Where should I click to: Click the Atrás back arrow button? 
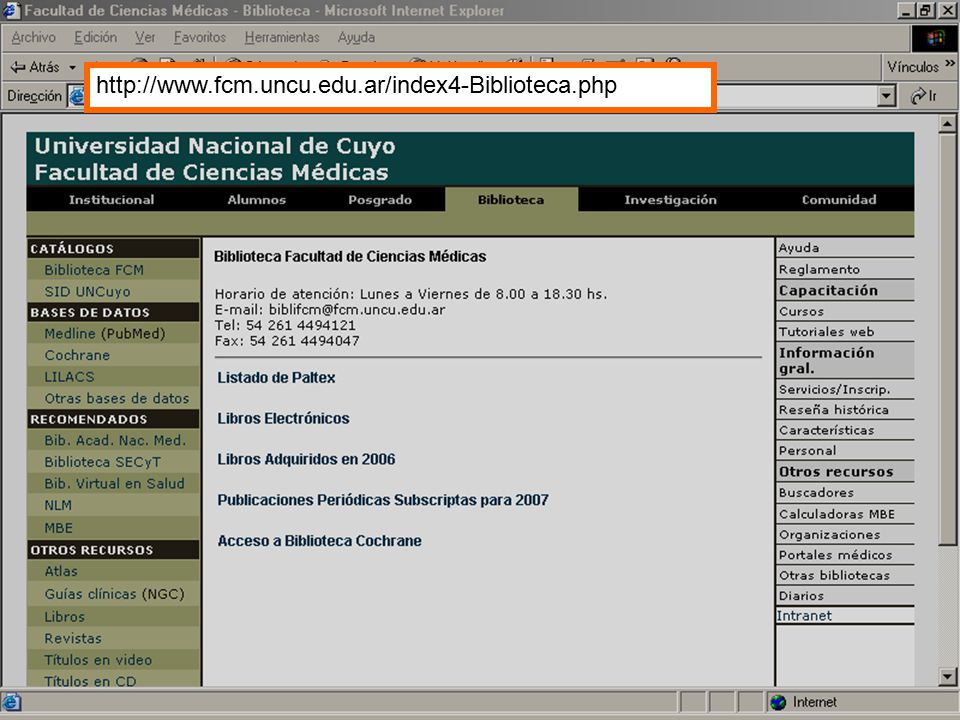pos(35,67)
